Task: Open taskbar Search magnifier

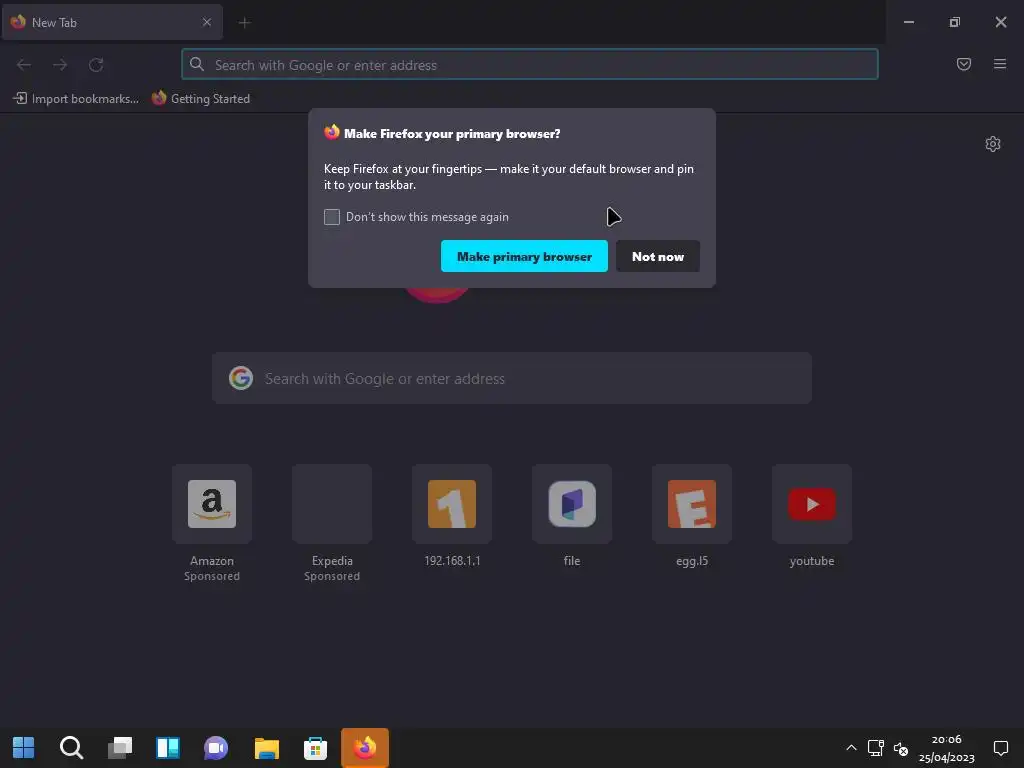Action: pyautogui.click(x=71, y=748)
